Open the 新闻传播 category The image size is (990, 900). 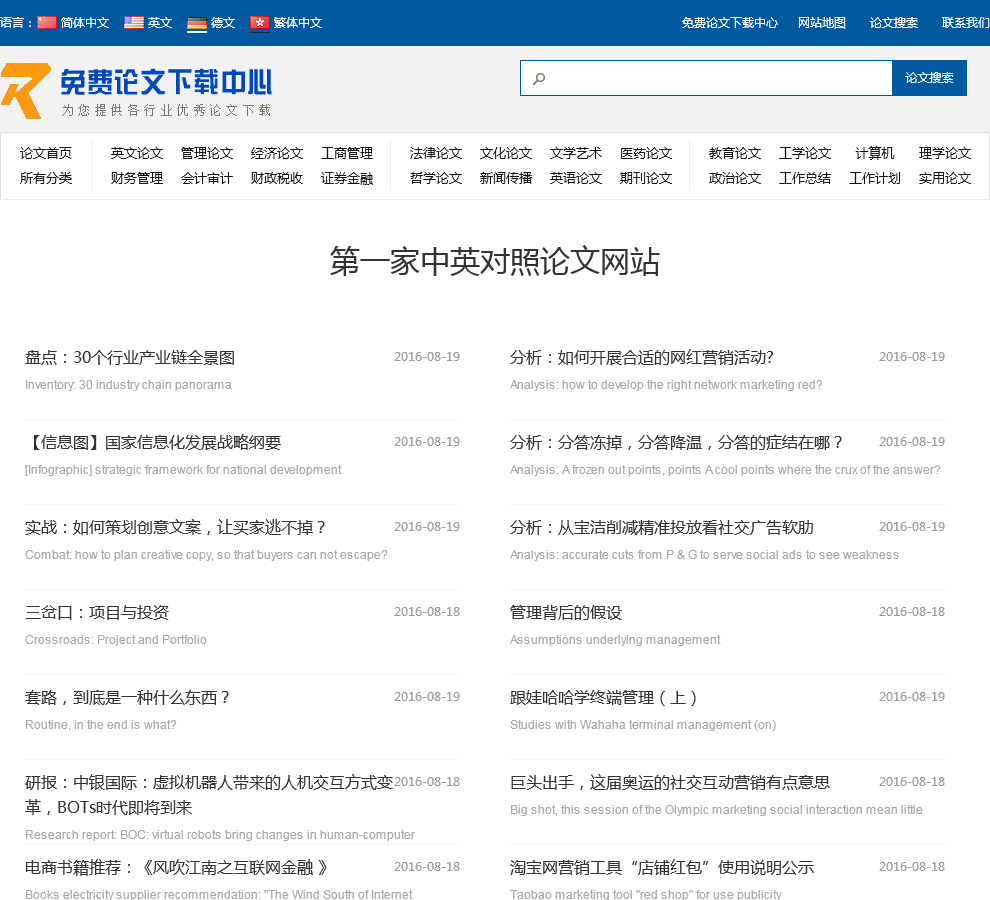tap(506, 178)
